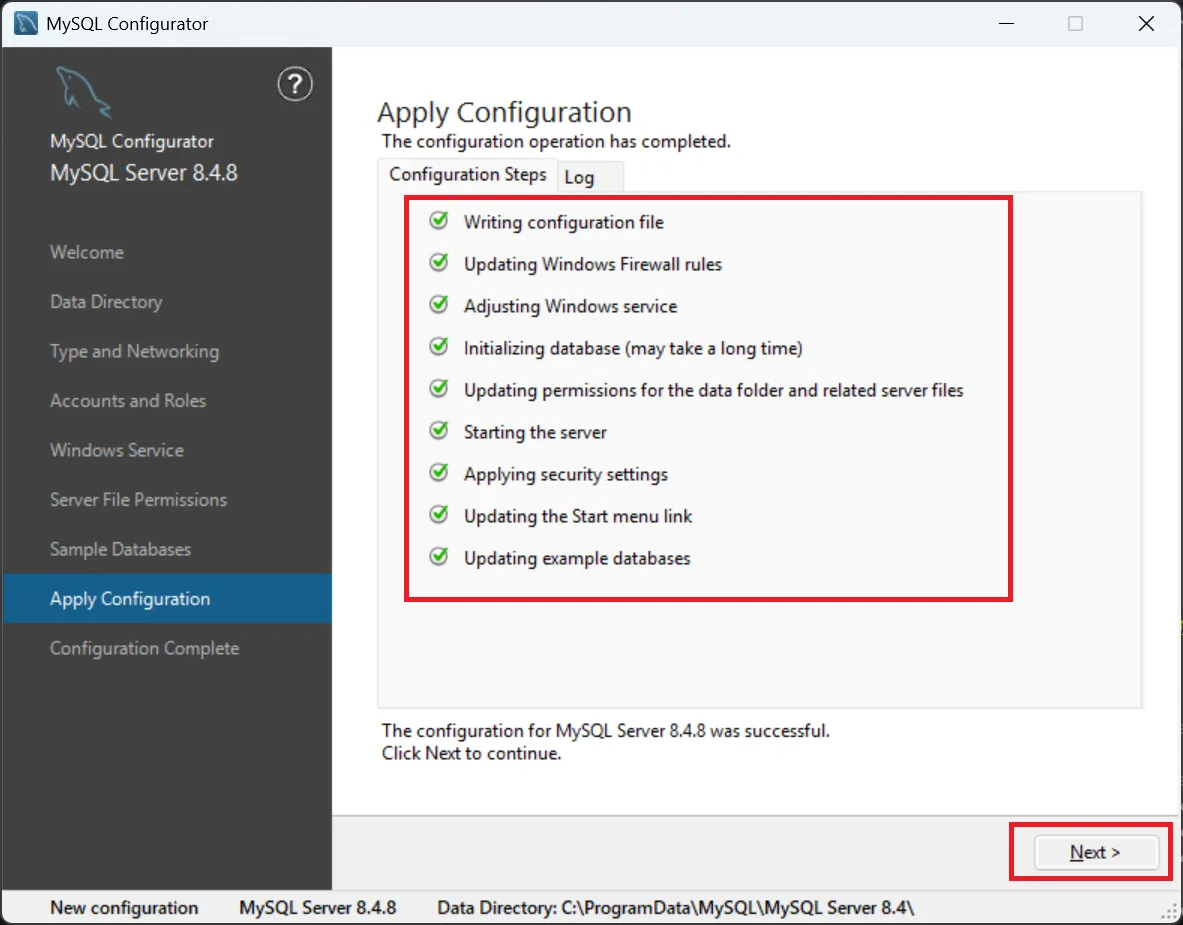Click green checkmark beside Updating example databases
1183x925 pixels.
click(438, 557)
